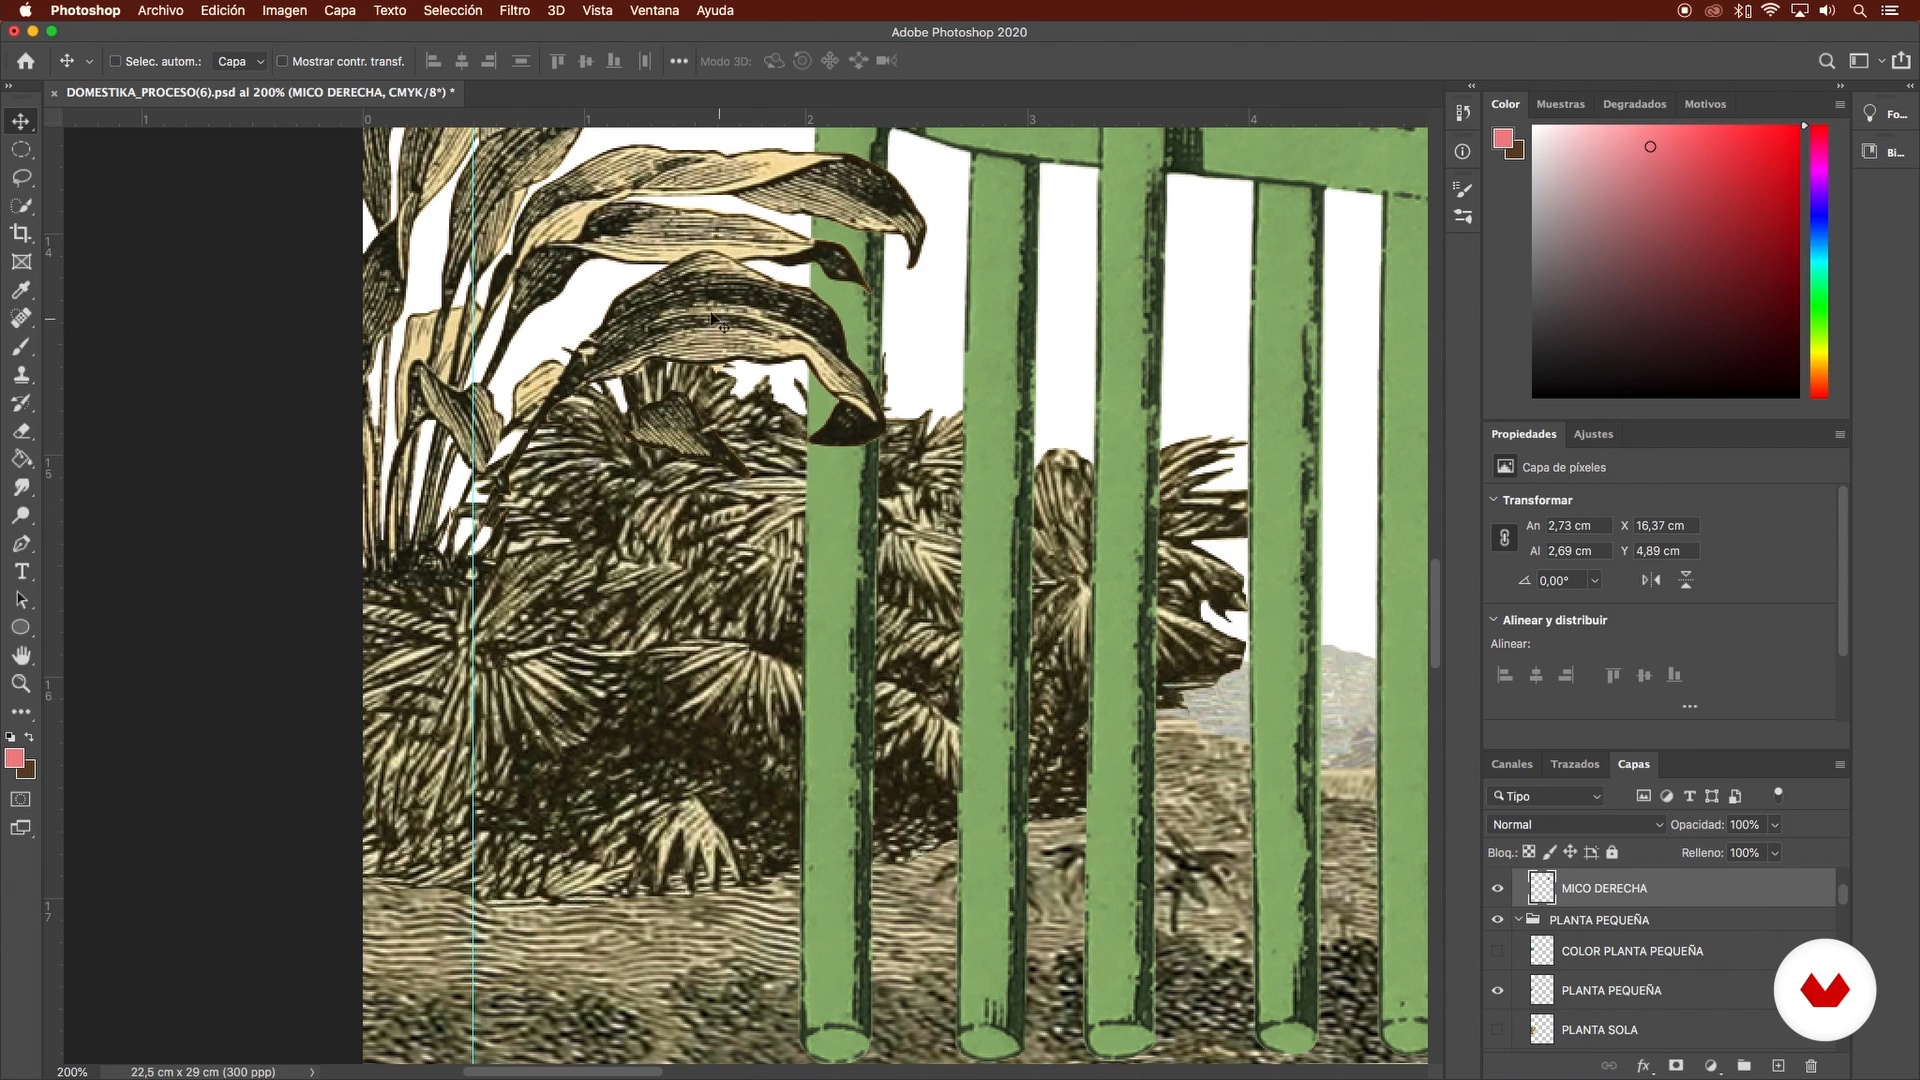Open the Normal blend mode dropdown
Screen dimensions: 1920x1080
(1576, 825)
